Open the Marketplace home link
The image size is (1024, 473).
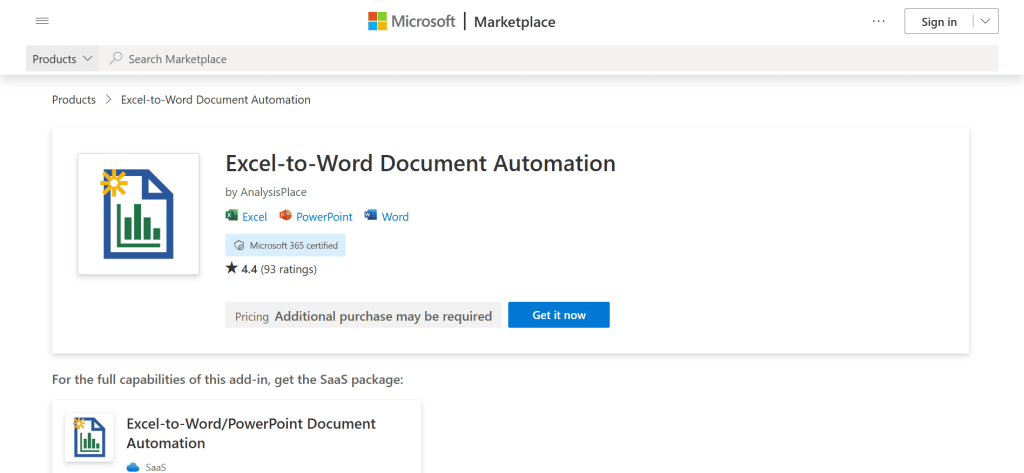coord(514,22)
